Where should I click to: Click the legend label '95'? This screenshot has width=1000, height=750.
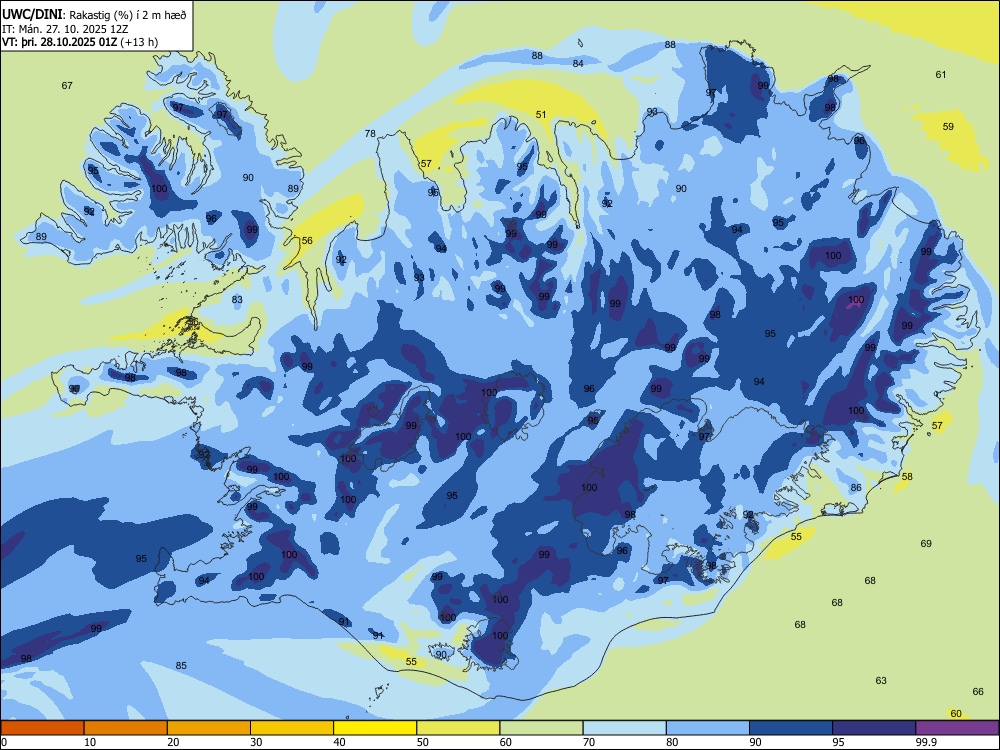tap(839, 742)
